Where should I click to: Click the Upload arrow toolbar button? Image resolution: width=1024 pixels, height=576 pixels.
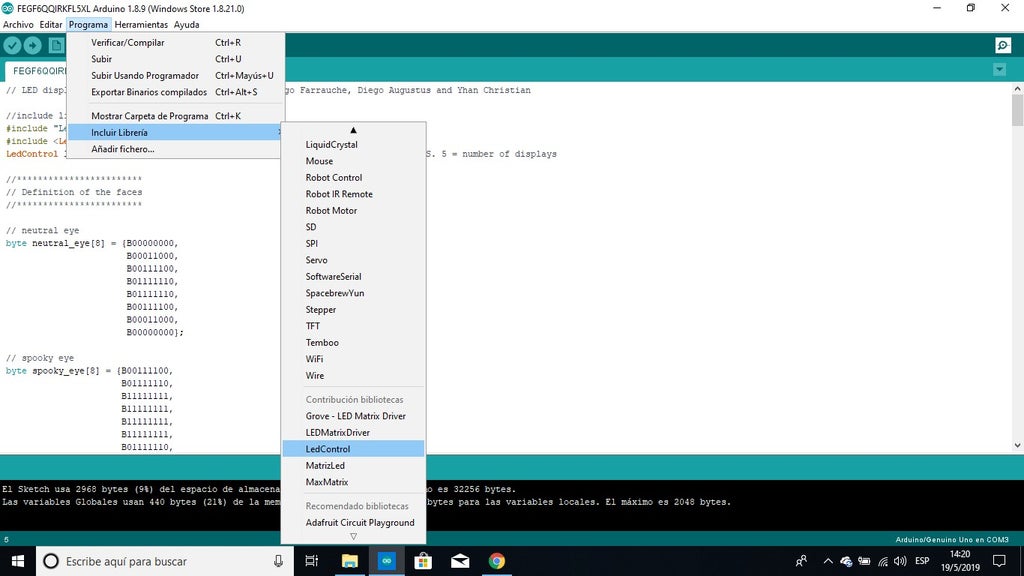click(x=33, y=45)
